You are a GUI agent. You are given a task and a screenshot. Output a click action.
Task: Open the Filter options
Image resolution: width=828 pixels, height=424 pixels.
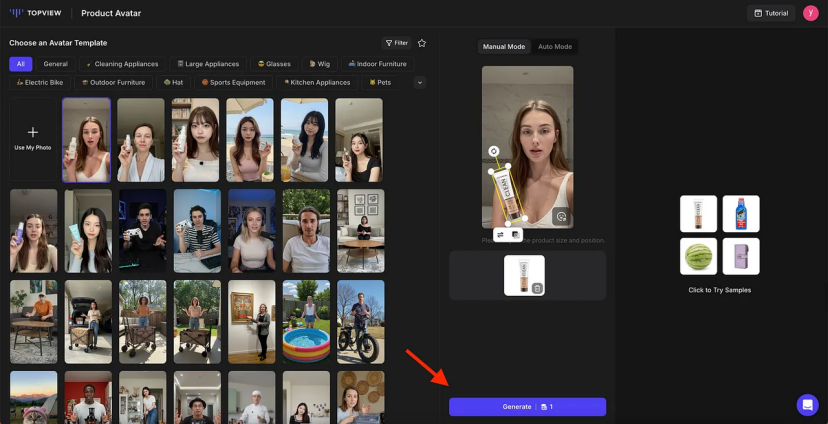397,43
